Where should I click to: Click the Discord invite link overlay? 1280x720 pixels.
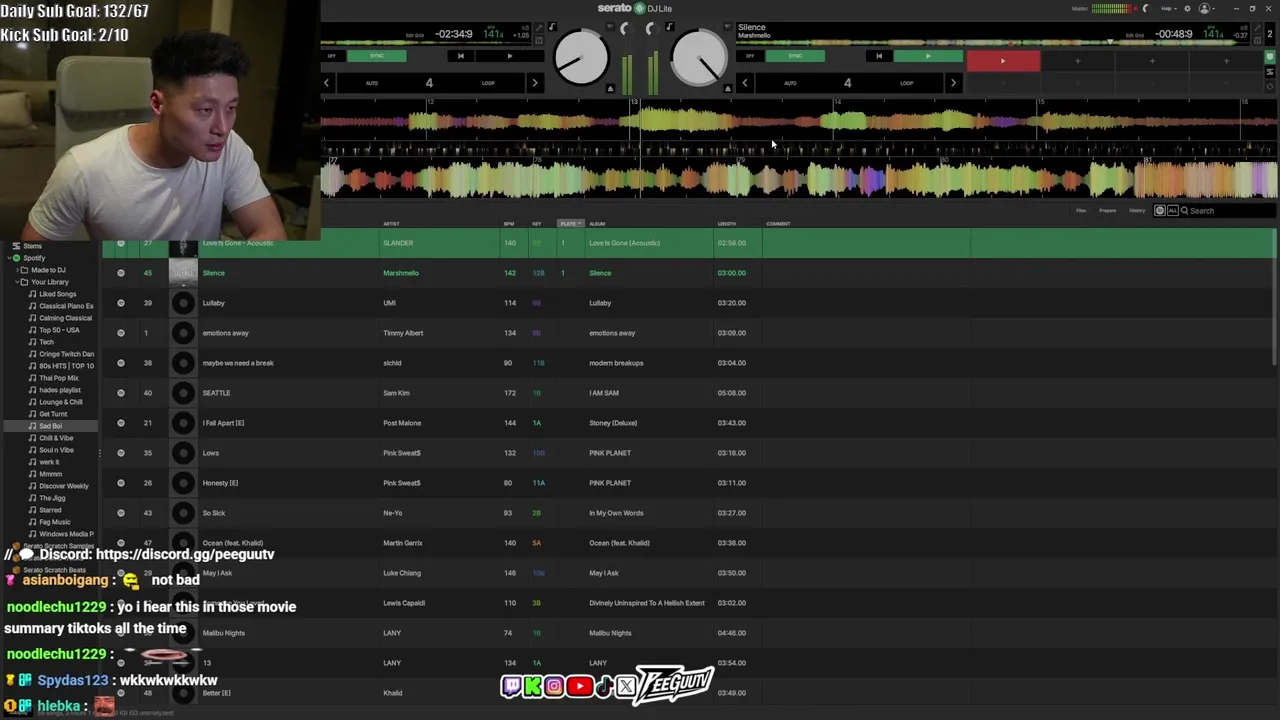[x=185, y=554]
